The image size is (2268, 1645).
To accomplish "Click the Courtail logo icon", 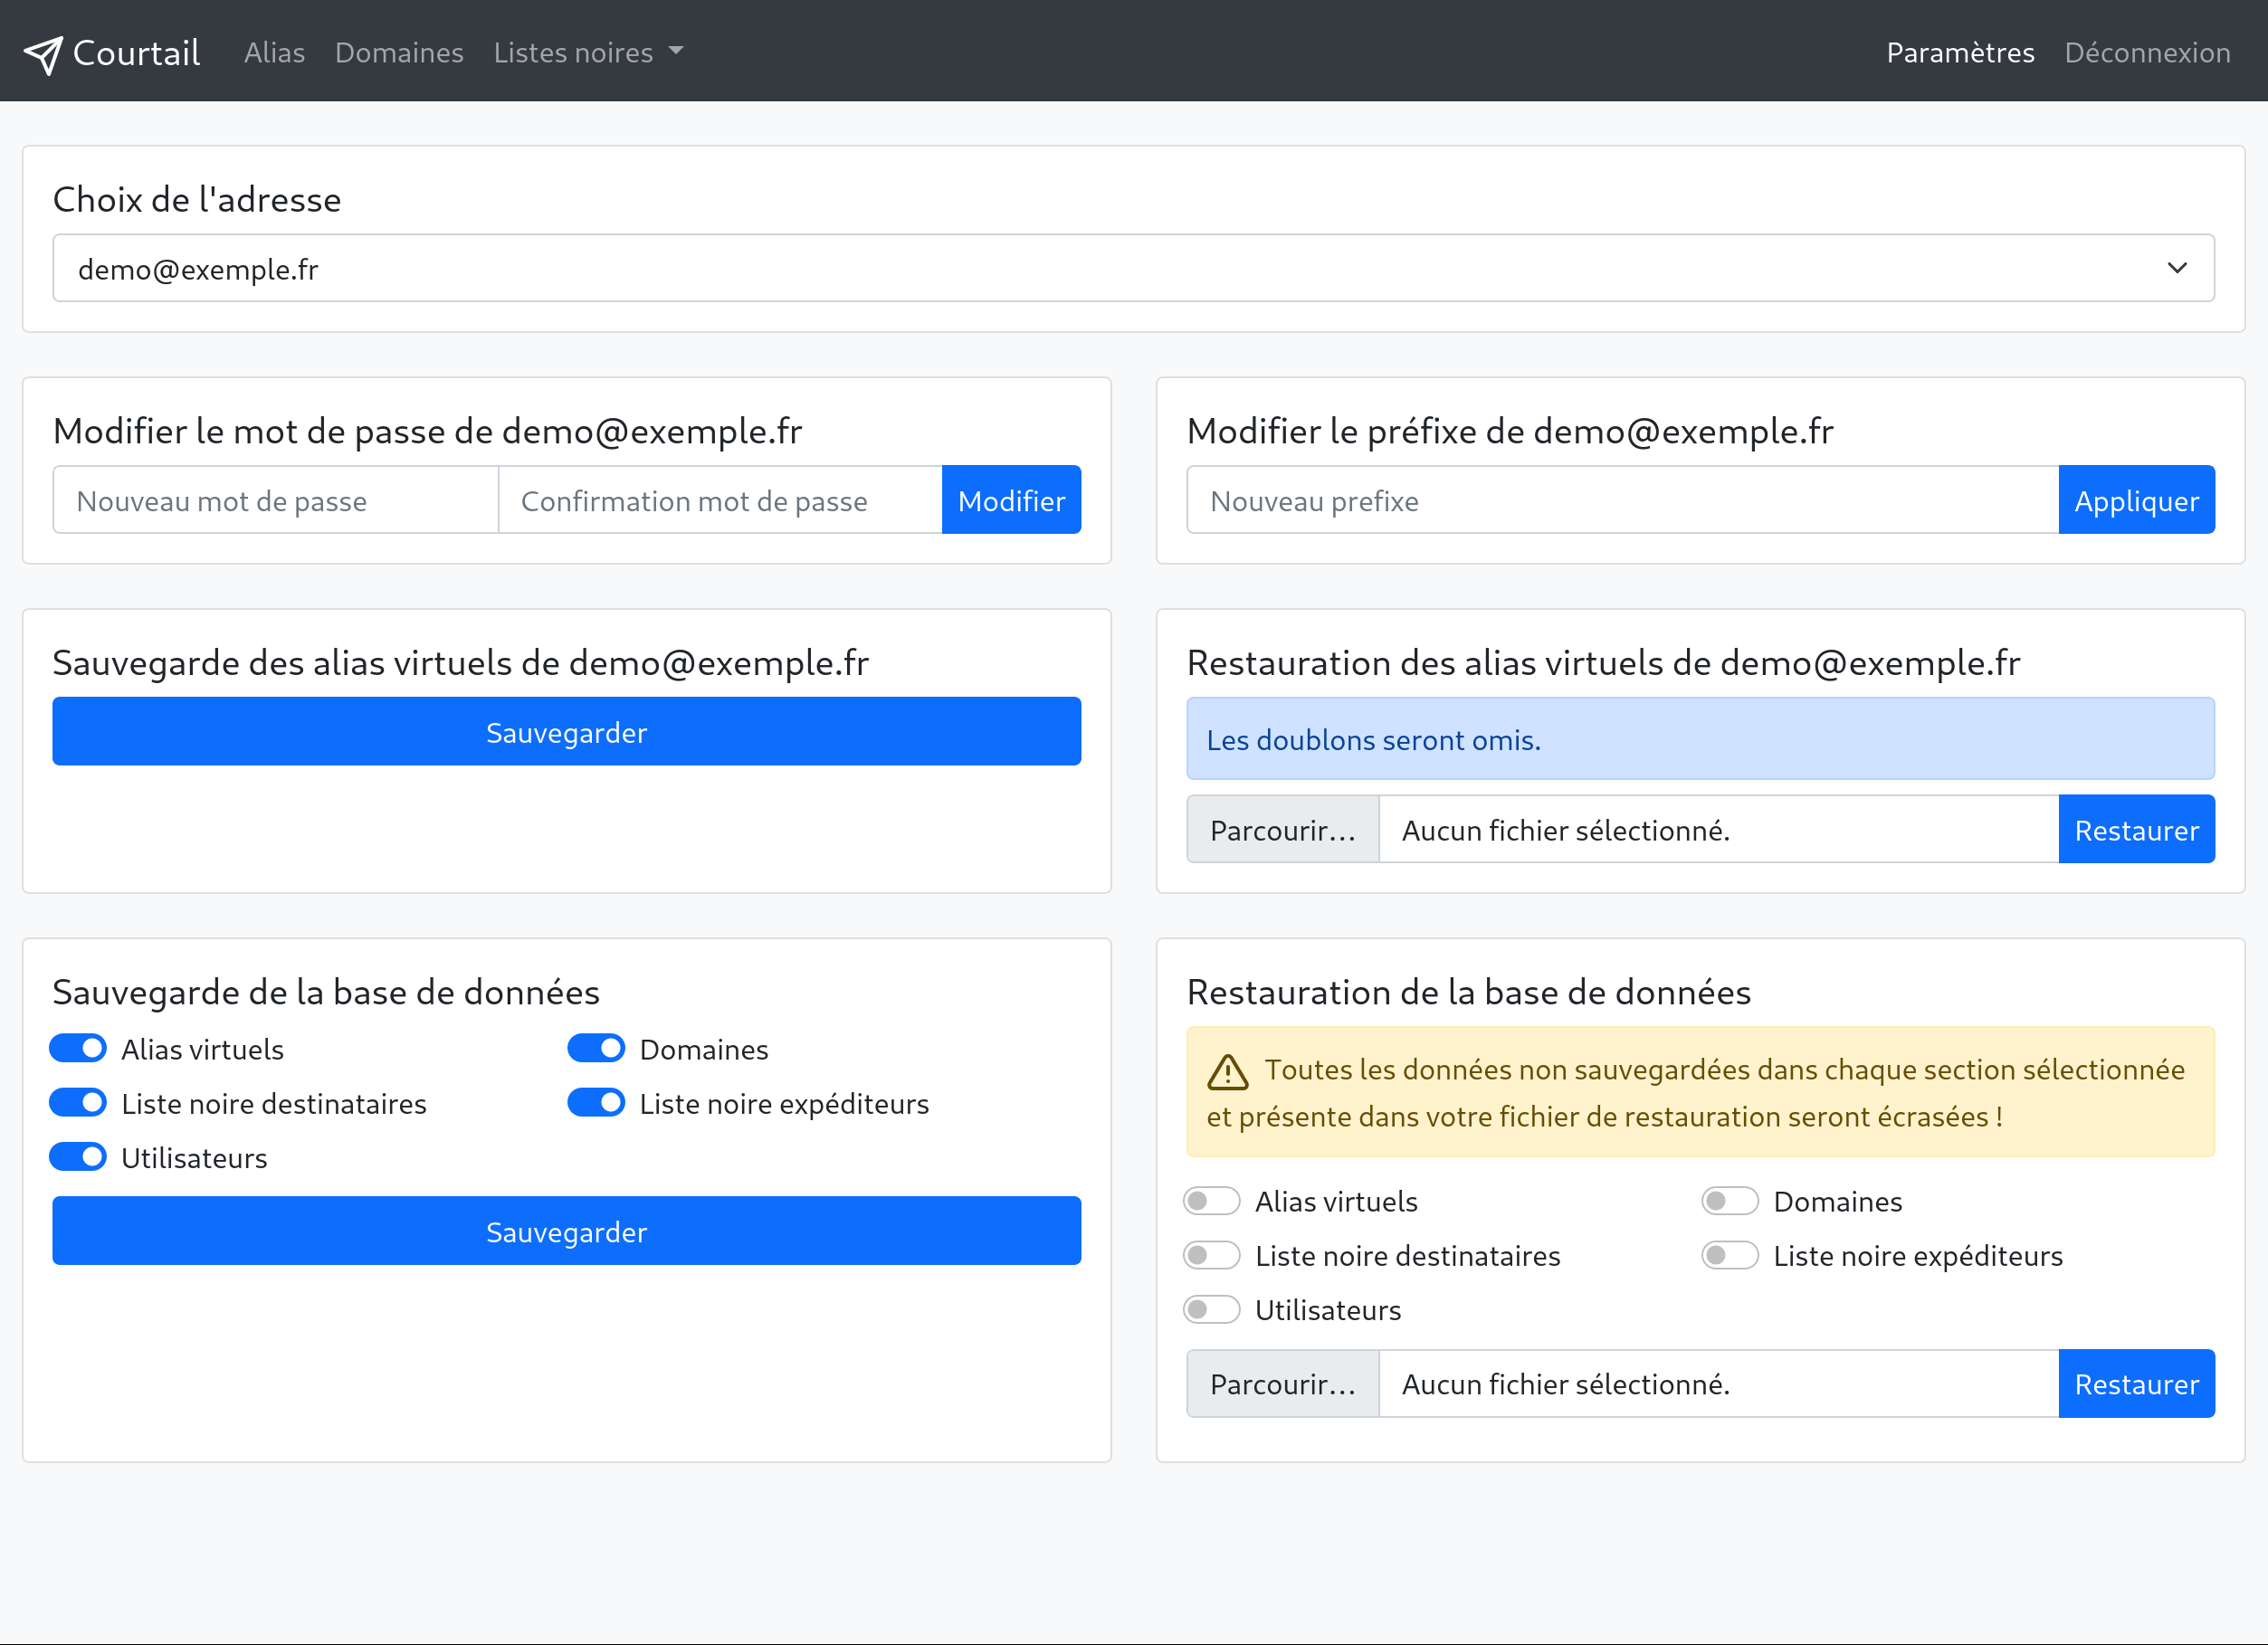I will point(44,51).
